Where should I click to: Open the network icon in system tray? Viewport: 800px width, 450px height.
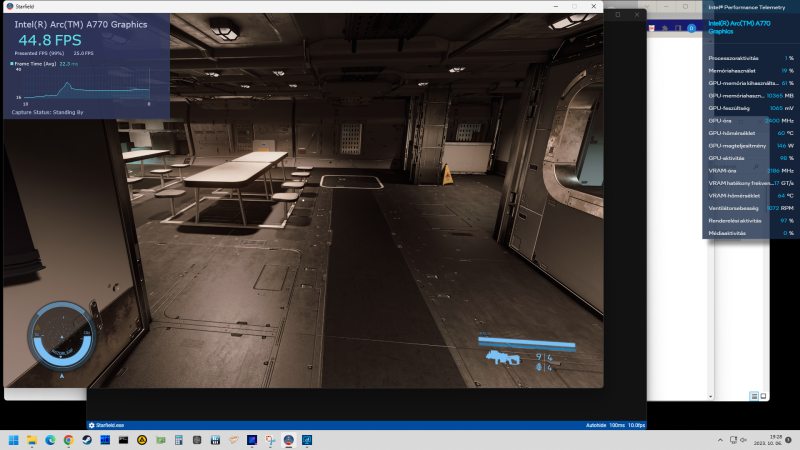coord(733,440)
